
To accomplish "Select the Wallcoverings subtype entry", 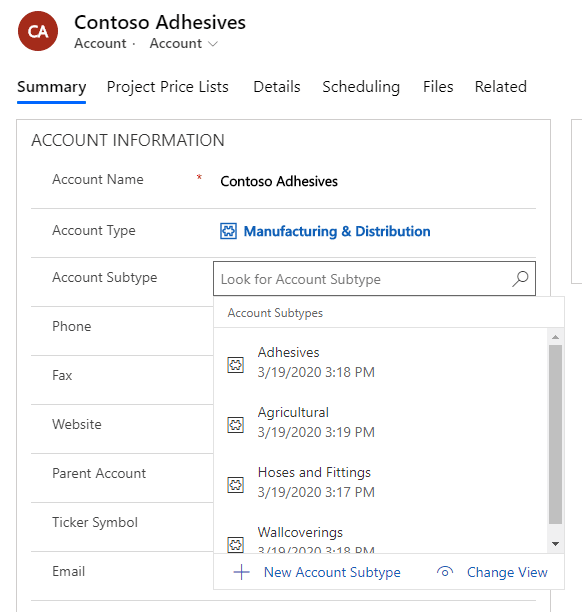I will 381,539.
